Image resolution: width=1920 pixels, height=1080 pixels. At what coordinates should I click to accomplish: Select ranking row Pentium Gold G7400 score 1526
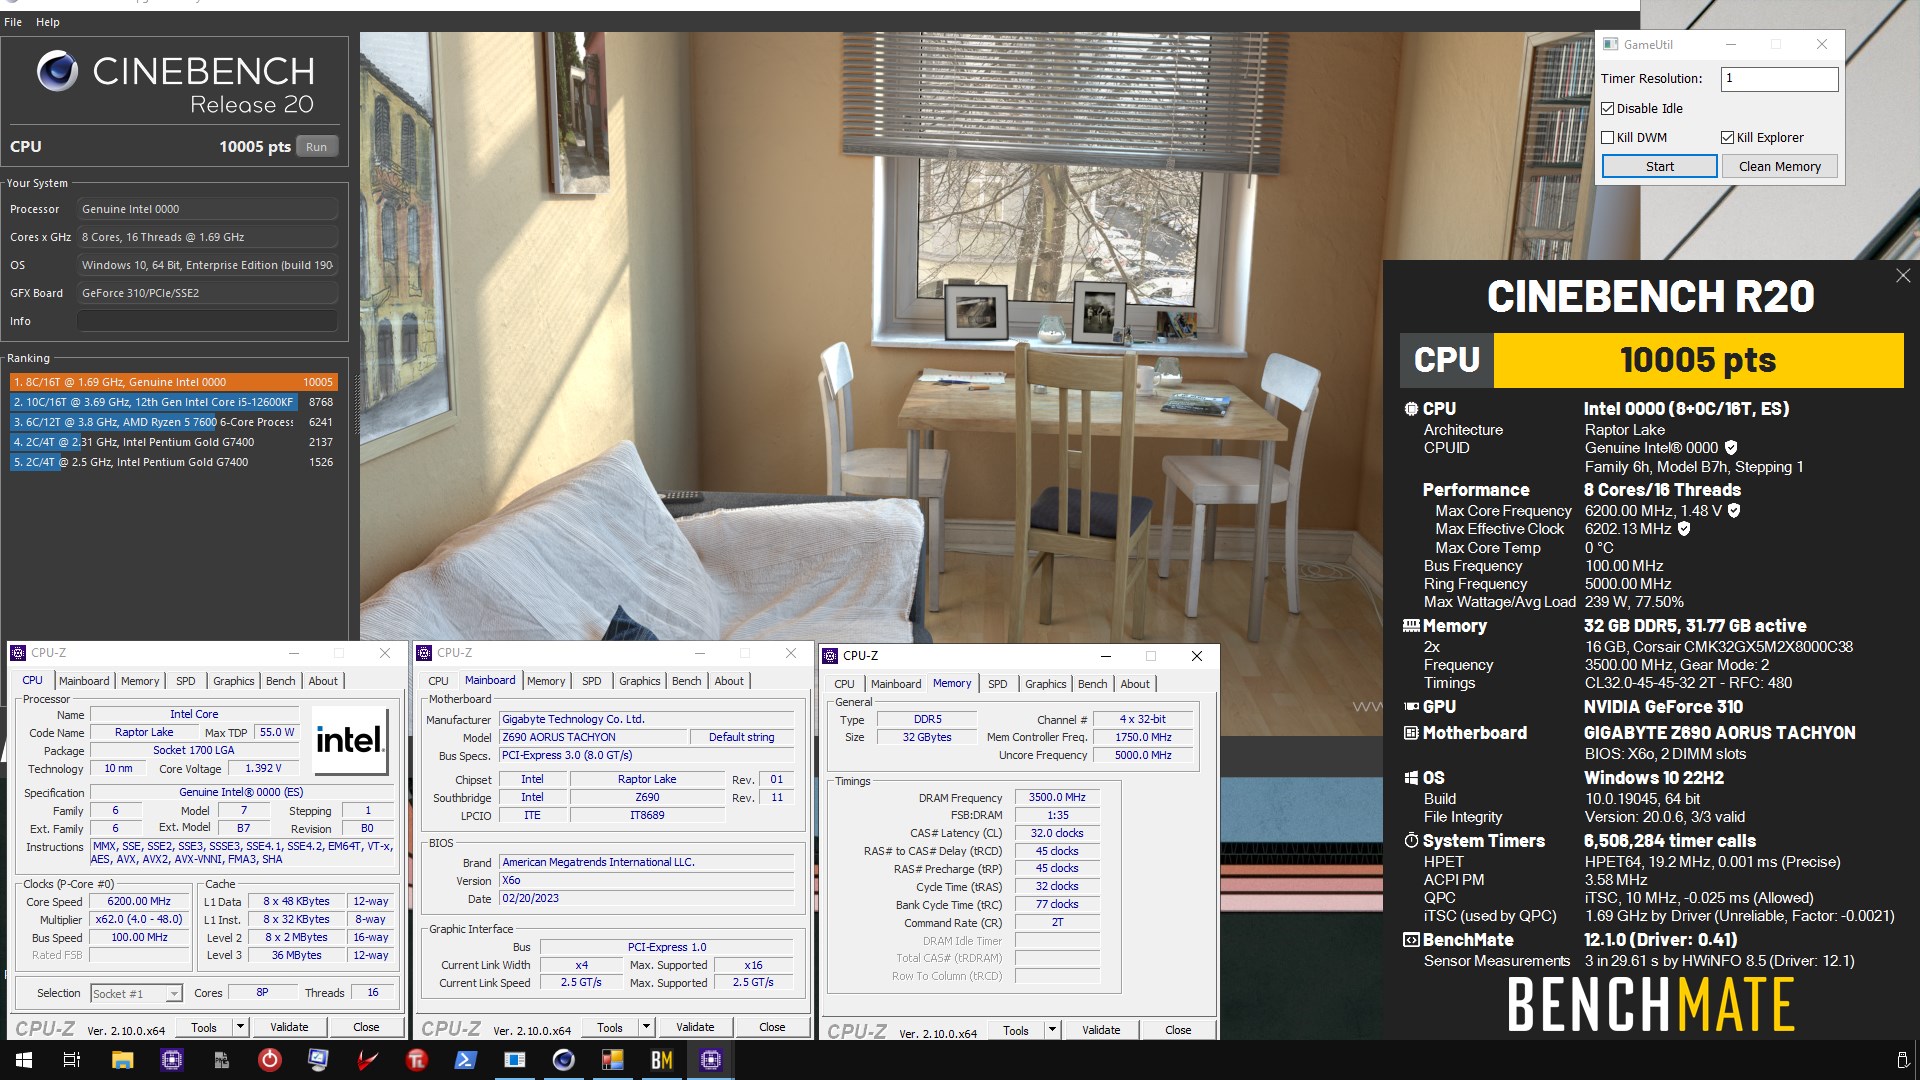point(173,462)
